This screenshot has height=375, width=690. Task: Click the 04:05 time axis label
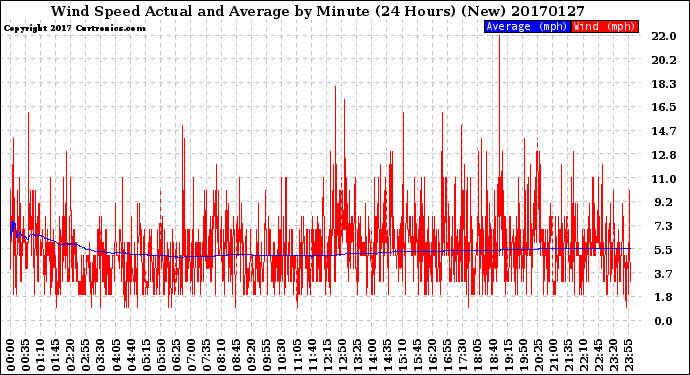tap(116, 355)
